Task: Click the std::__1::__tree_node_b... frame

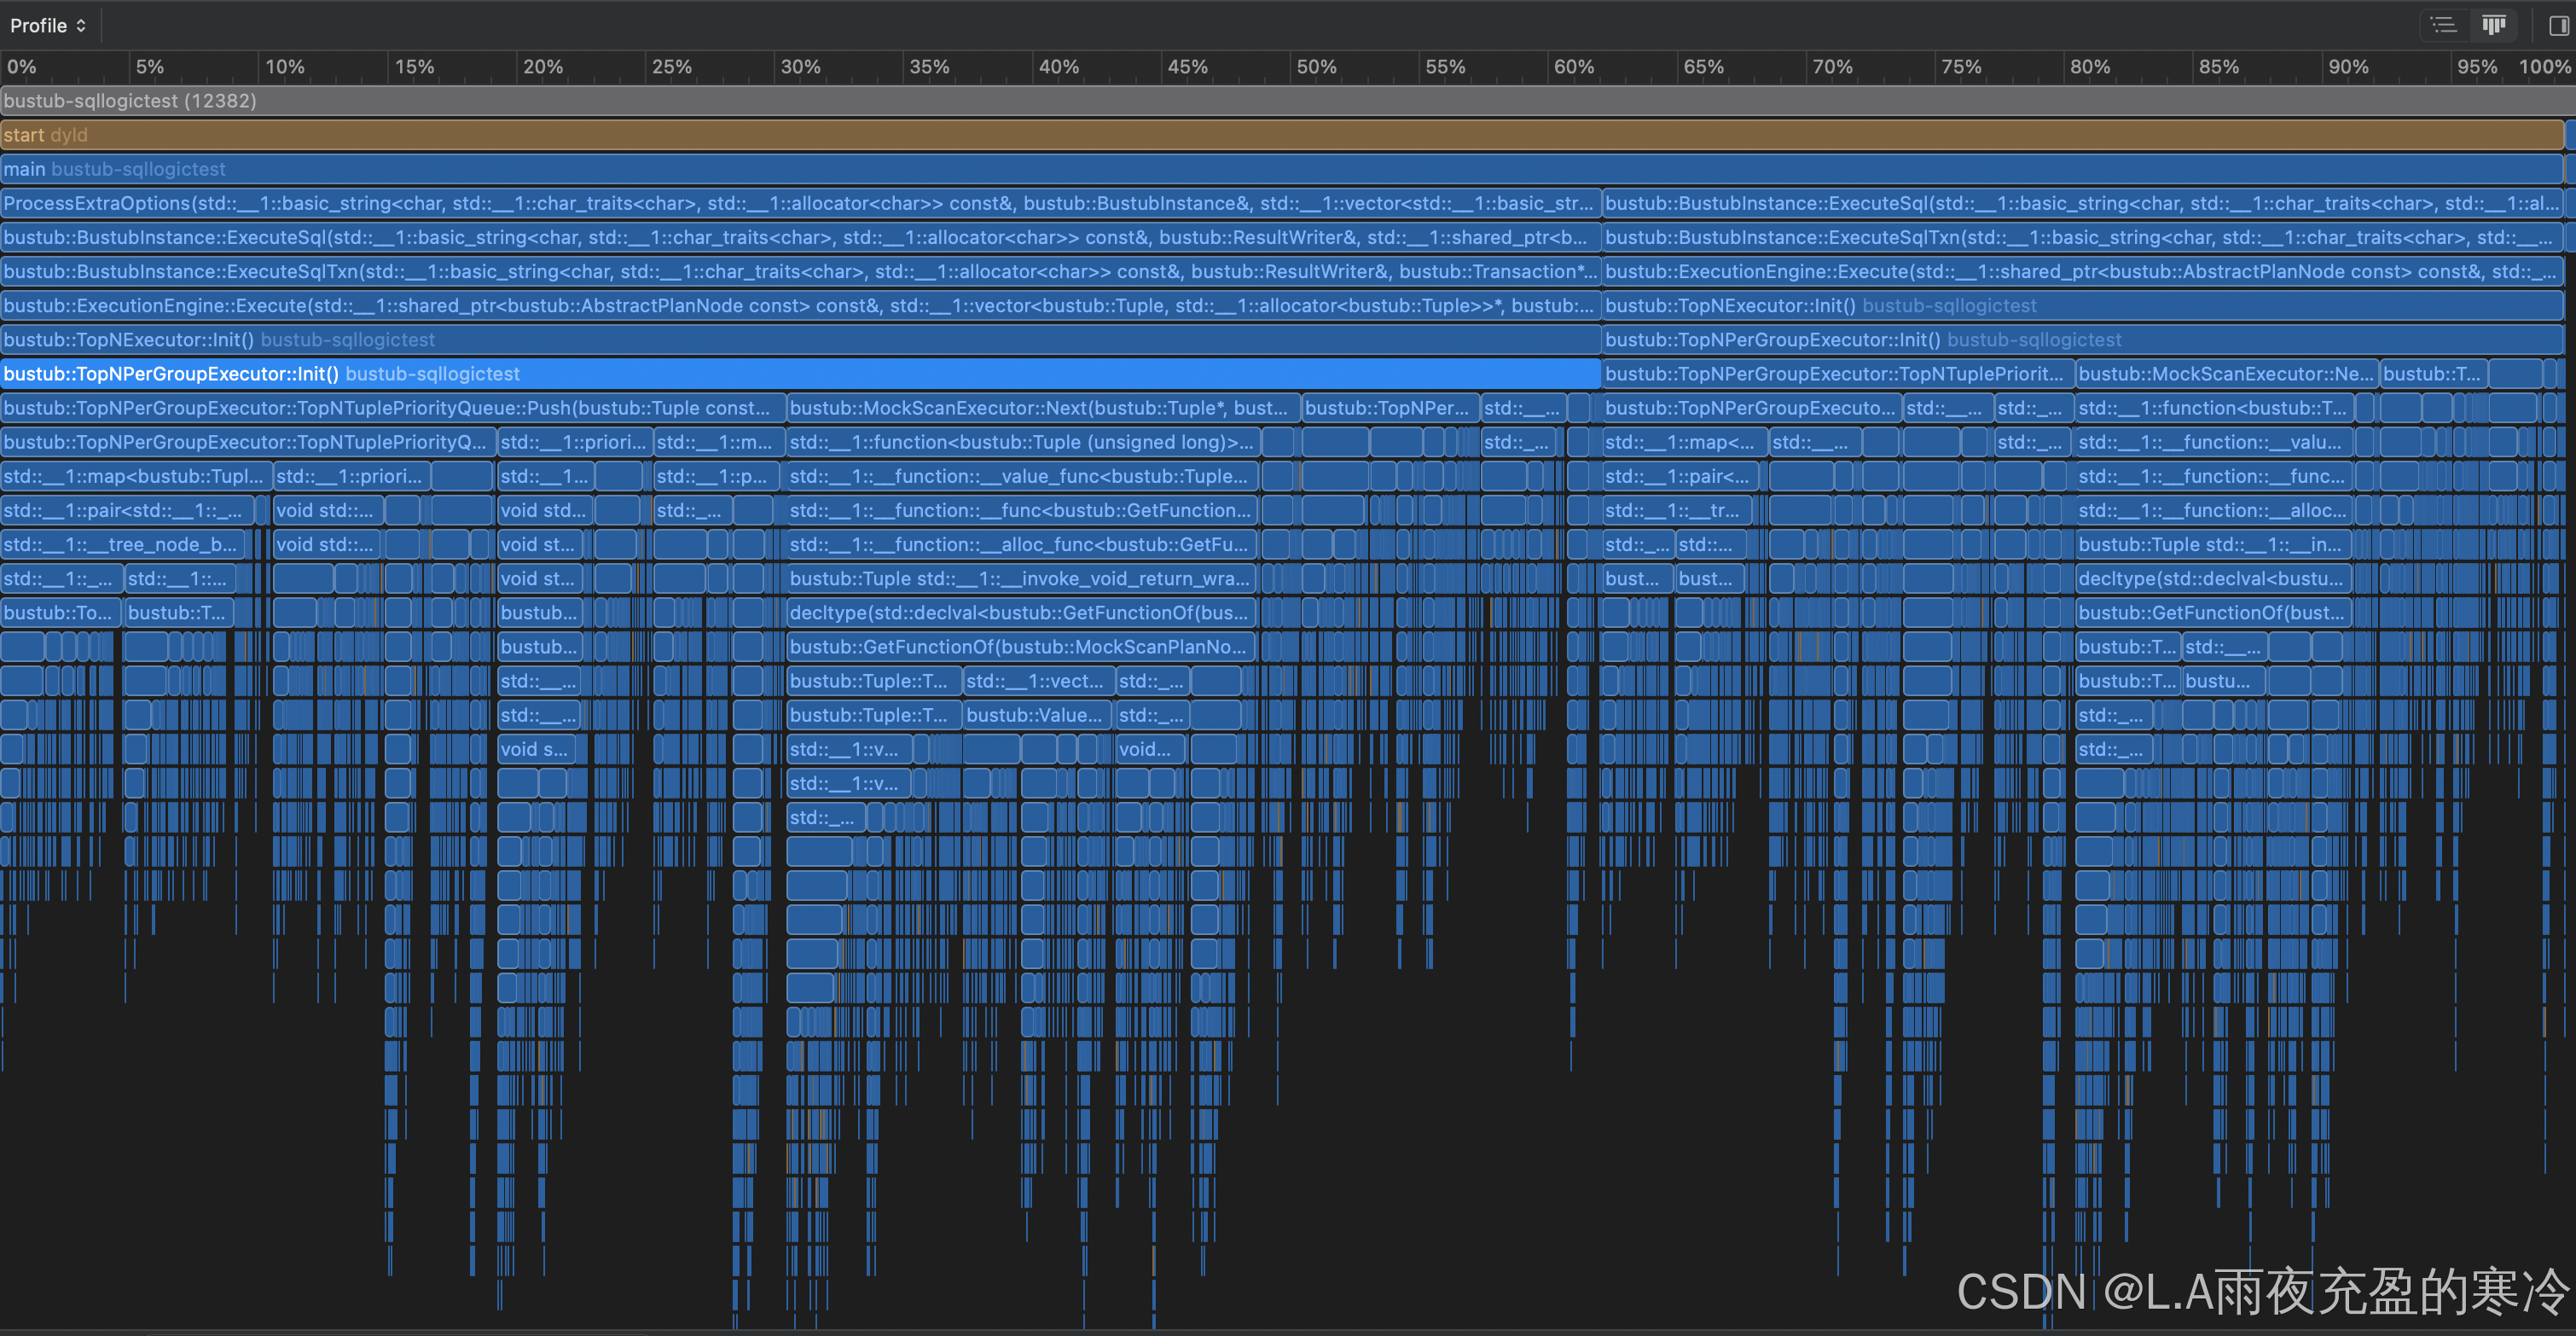Action: point(122,545)
